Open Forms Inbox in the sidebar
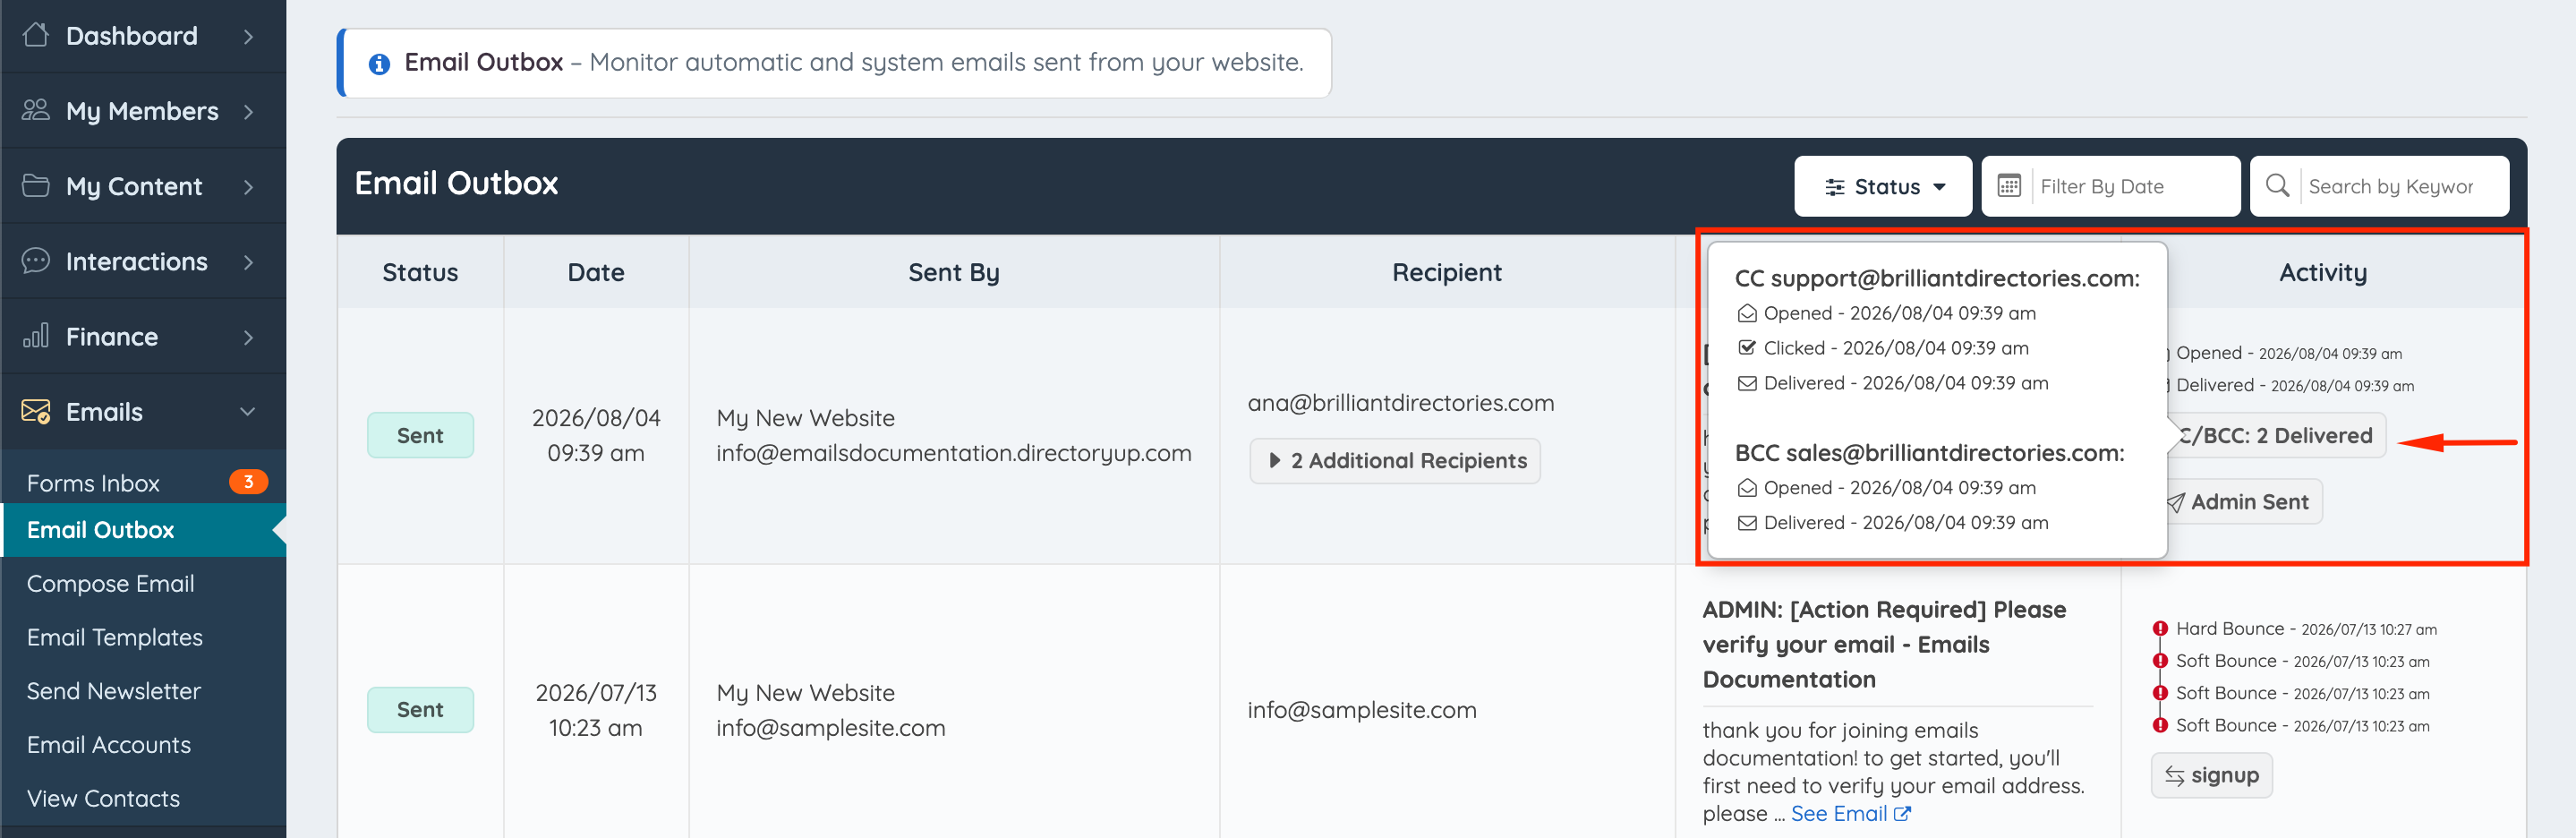This screenshot has height=838, width=2576. coord(93,483)
